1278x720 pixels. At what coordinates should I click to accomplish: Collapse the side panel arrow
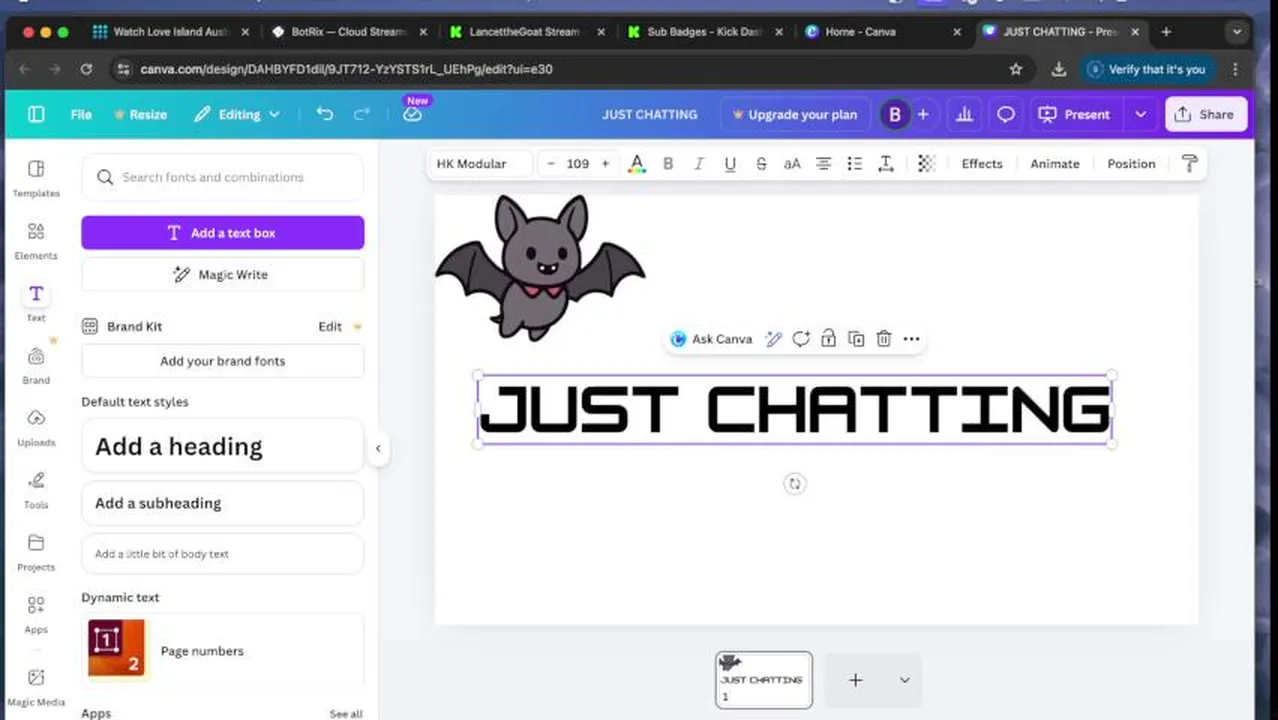[378, 448]
